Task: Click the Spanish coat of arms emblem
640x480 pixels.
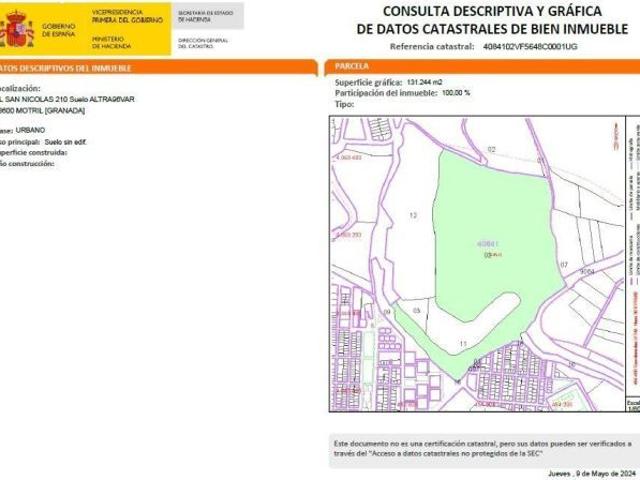Action: tap(17, 29)
